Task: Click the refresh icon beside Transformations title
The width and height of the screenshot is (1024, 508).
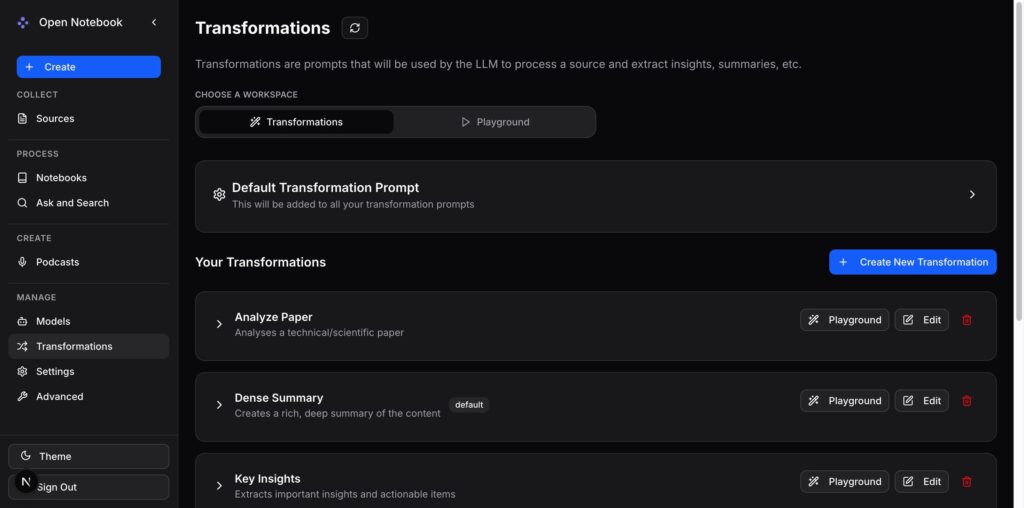Action: [354, 28]
